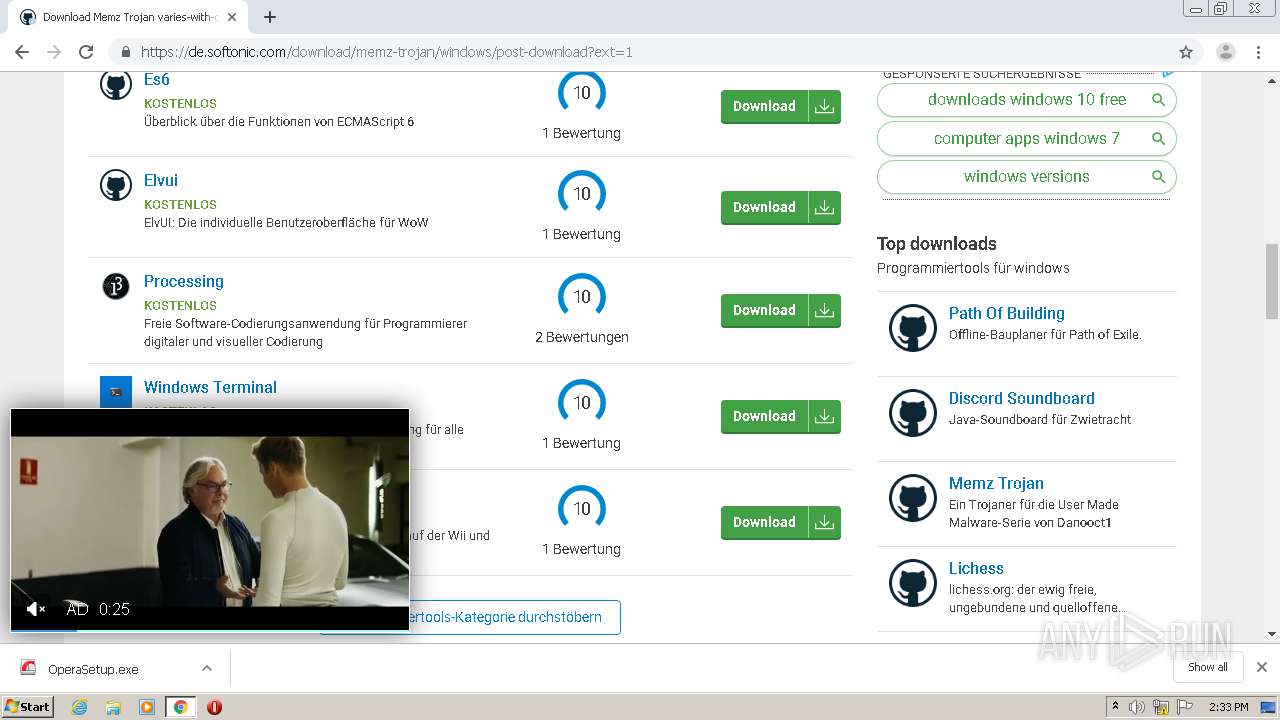Click the Path Of Building GitHub icon
Viewport: 1280px width, 720px height.
tap(913, 328)
